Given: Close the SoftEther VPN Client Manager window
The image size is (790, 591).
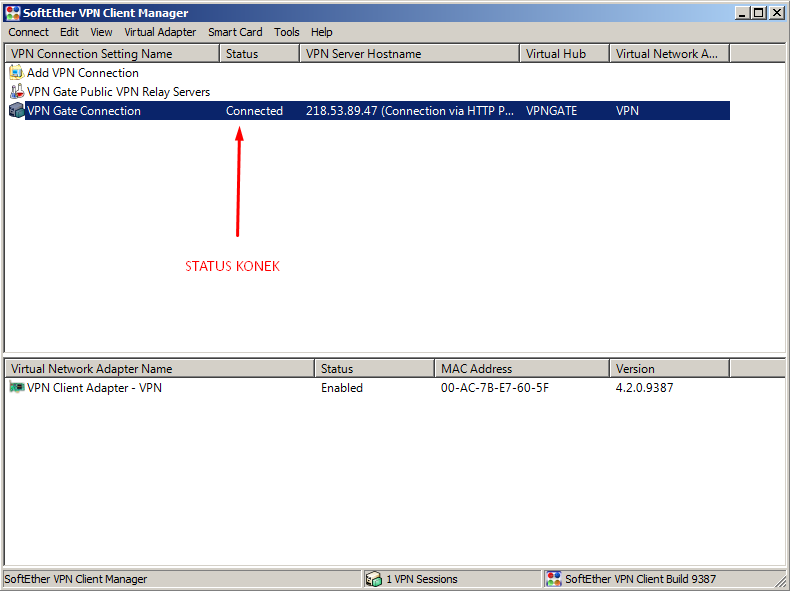Looking at the screenshot, I should (x=777, y=13).
